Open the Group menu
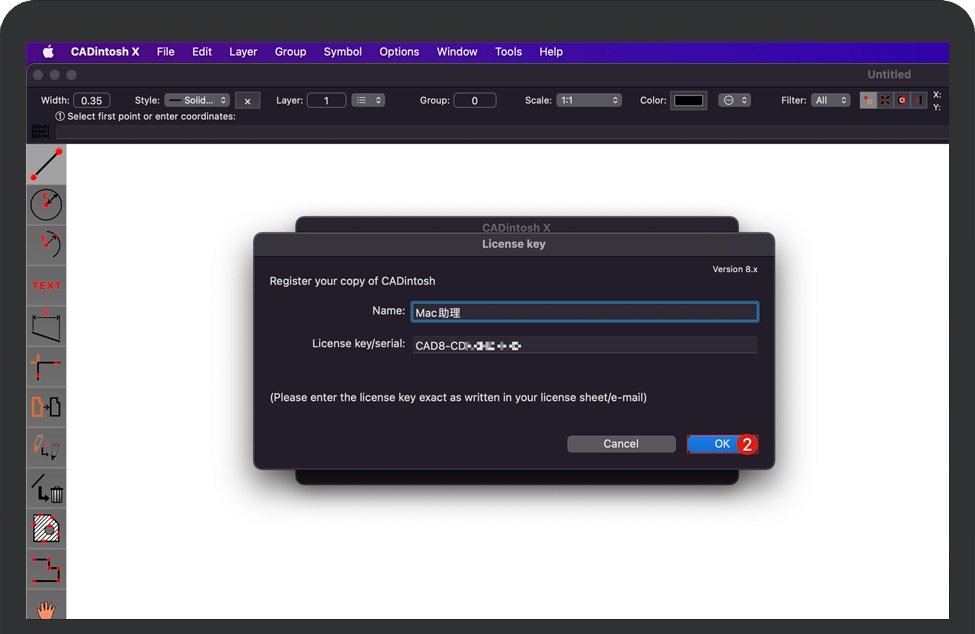 point(290,52)
